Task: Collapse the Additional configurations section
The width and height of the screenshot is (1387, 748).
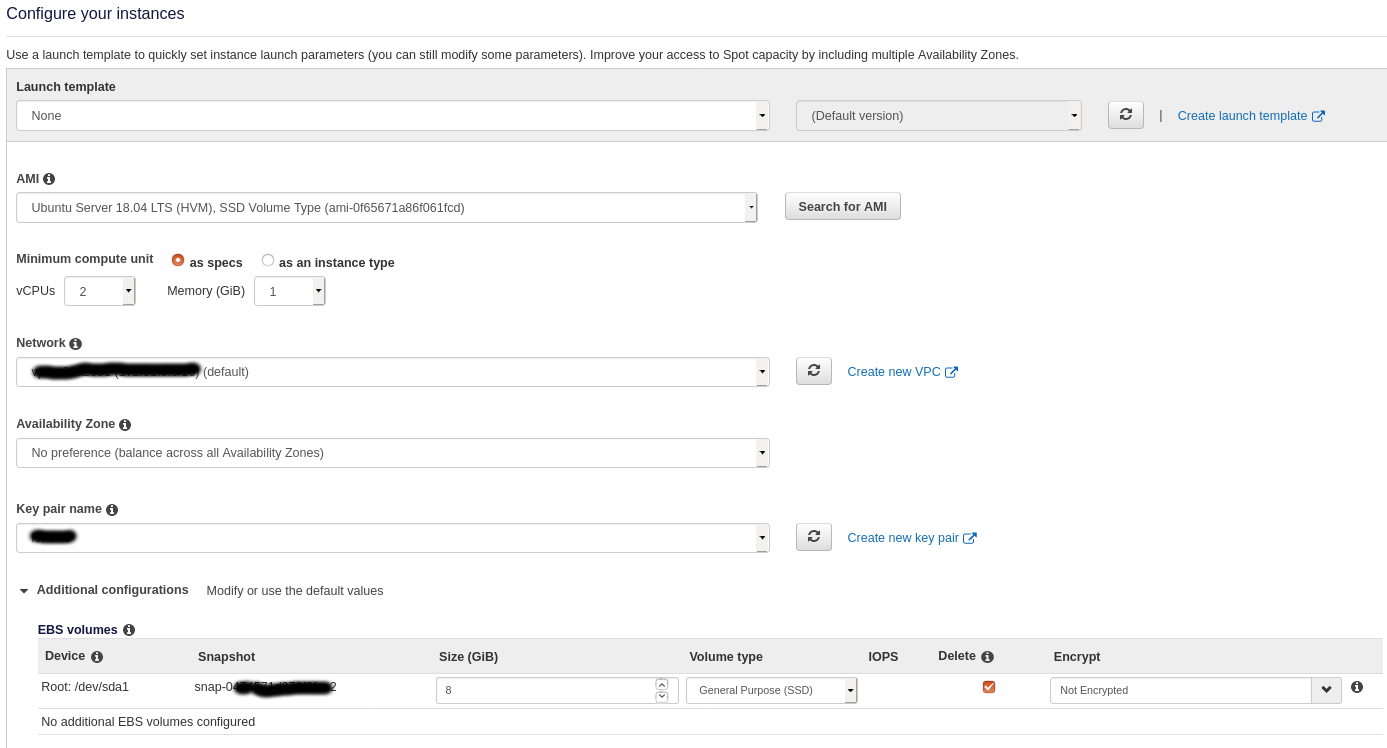Action: [24, 591]
